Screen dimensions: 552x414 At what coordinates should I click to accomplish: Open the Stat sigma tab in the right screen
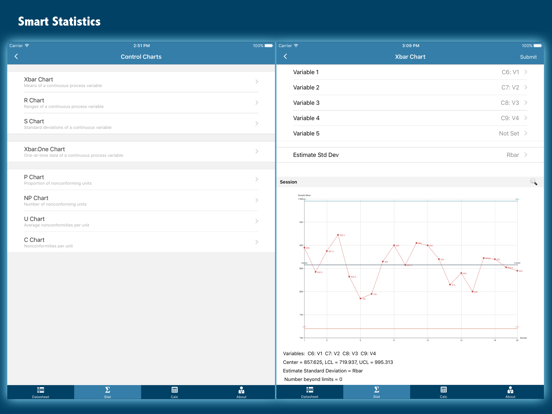tap(376, 392)
